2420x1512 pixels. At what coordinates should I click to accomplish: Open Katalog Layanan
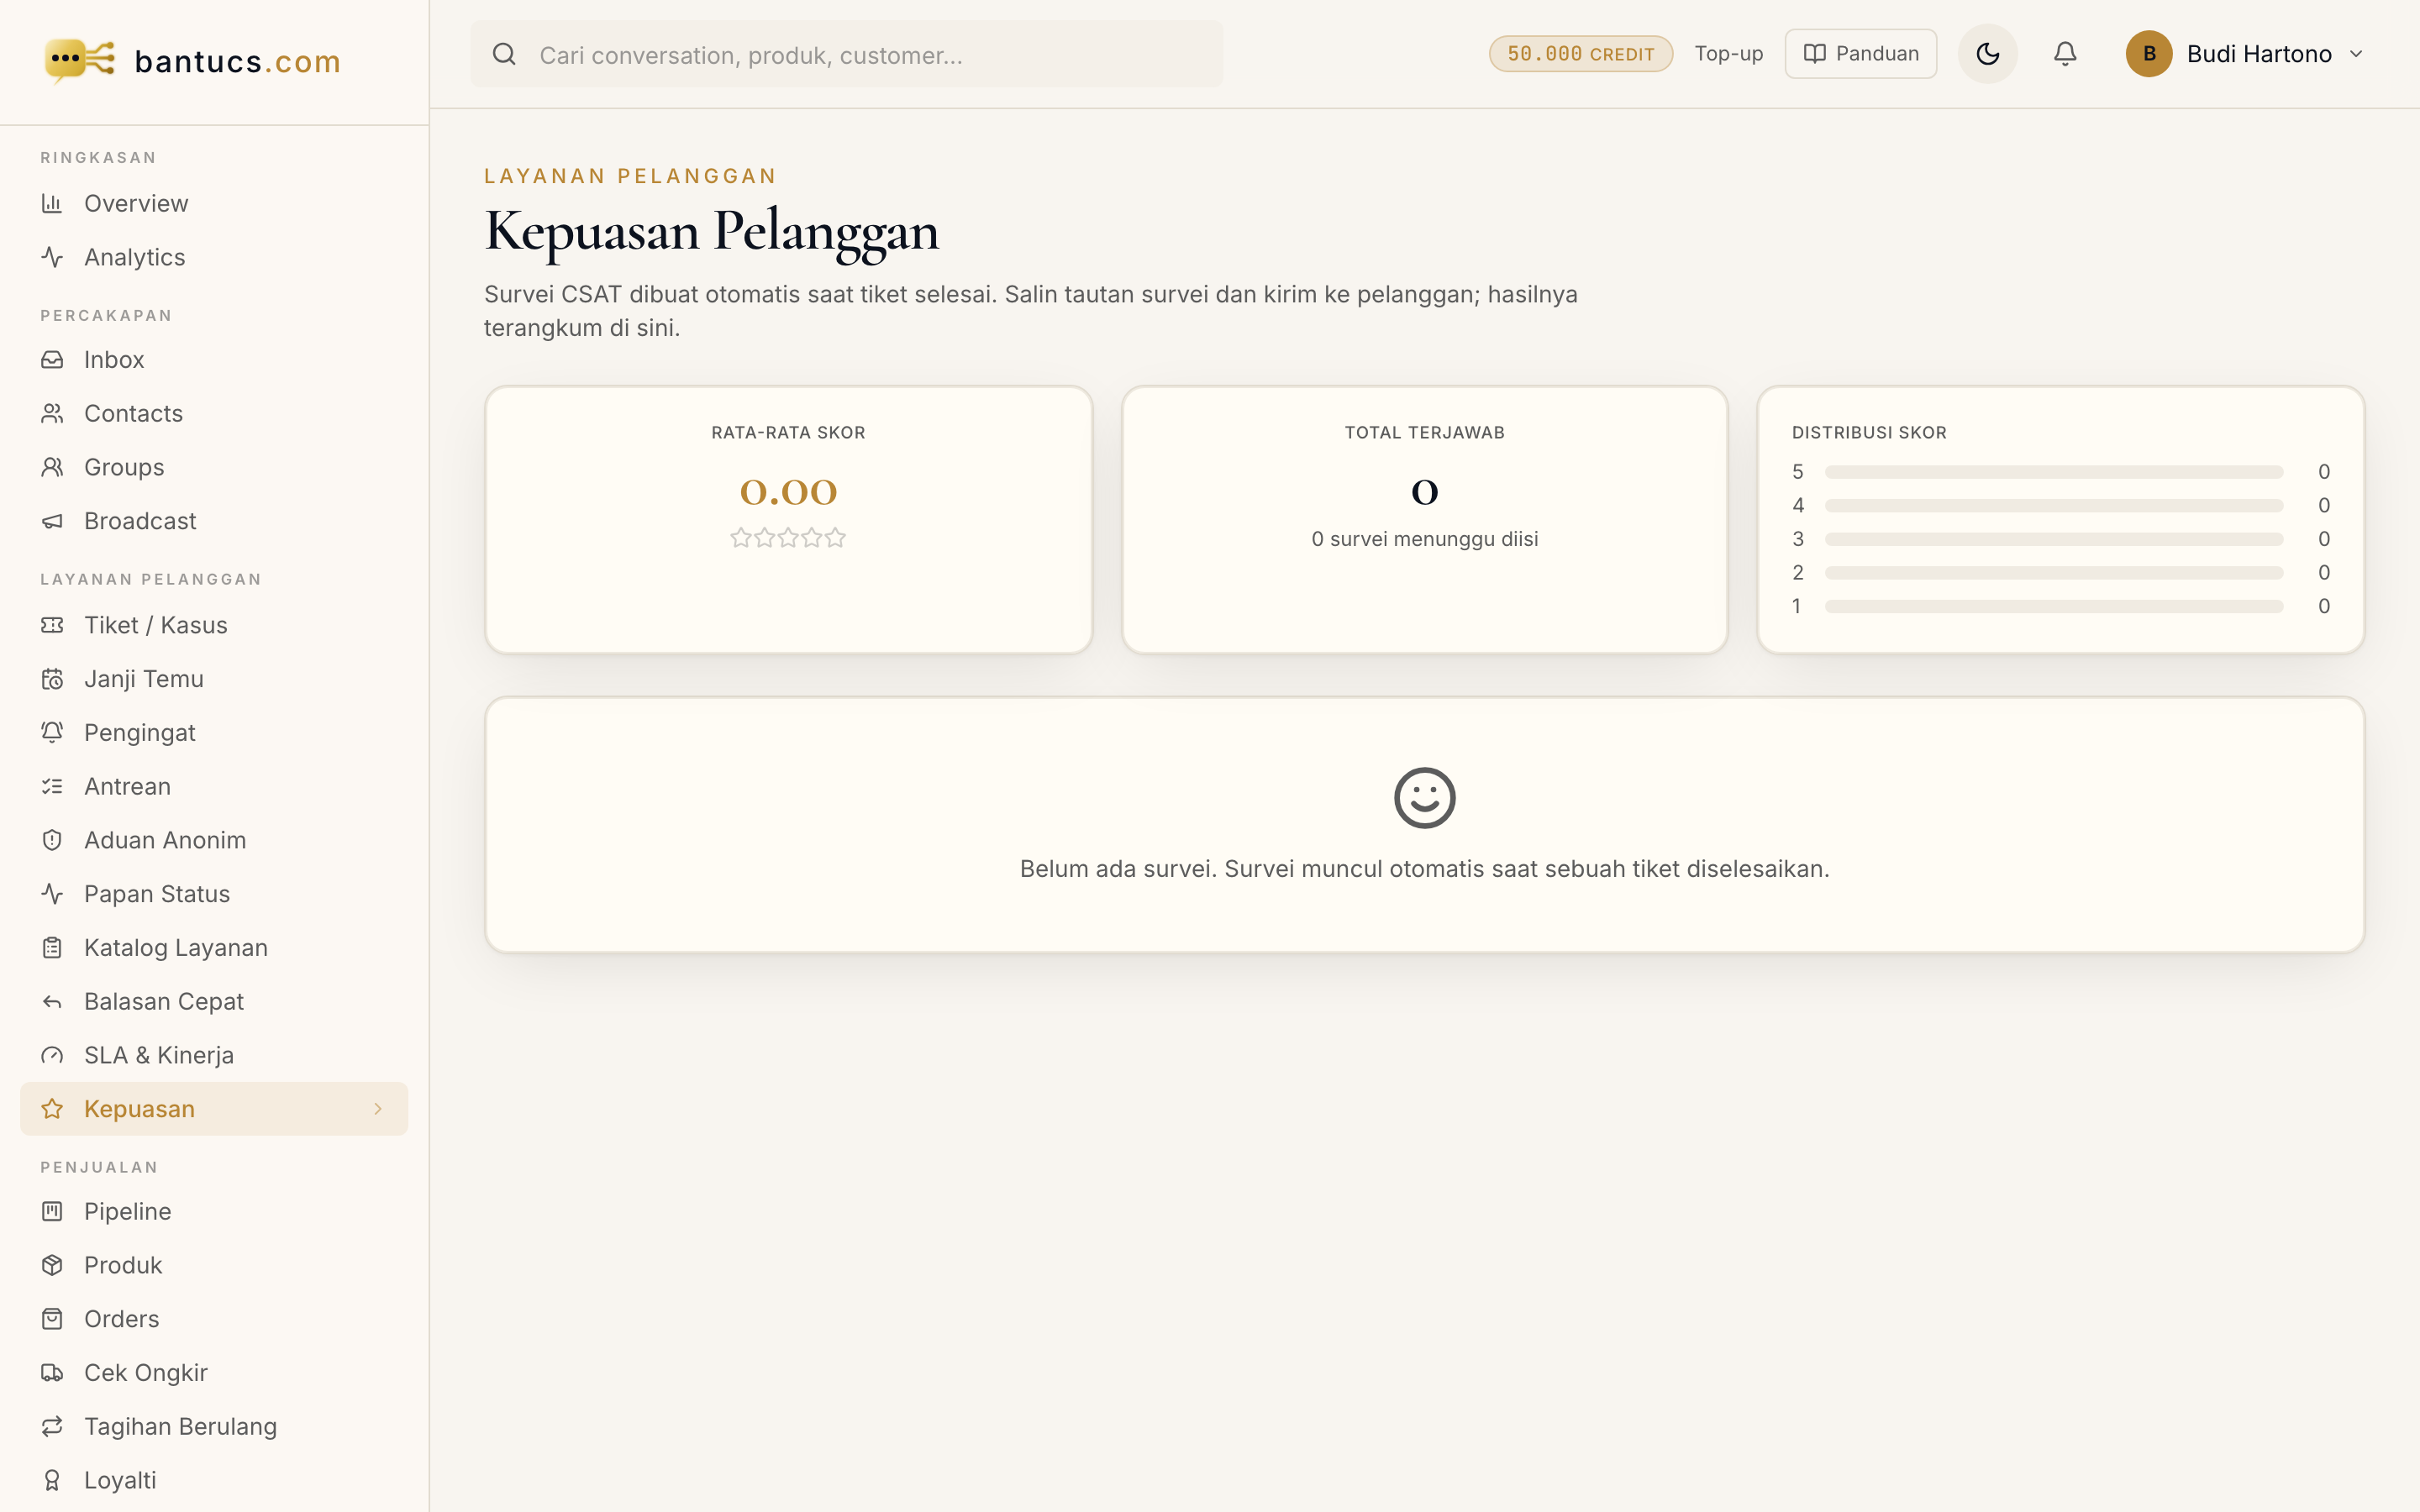click(214, 948)
